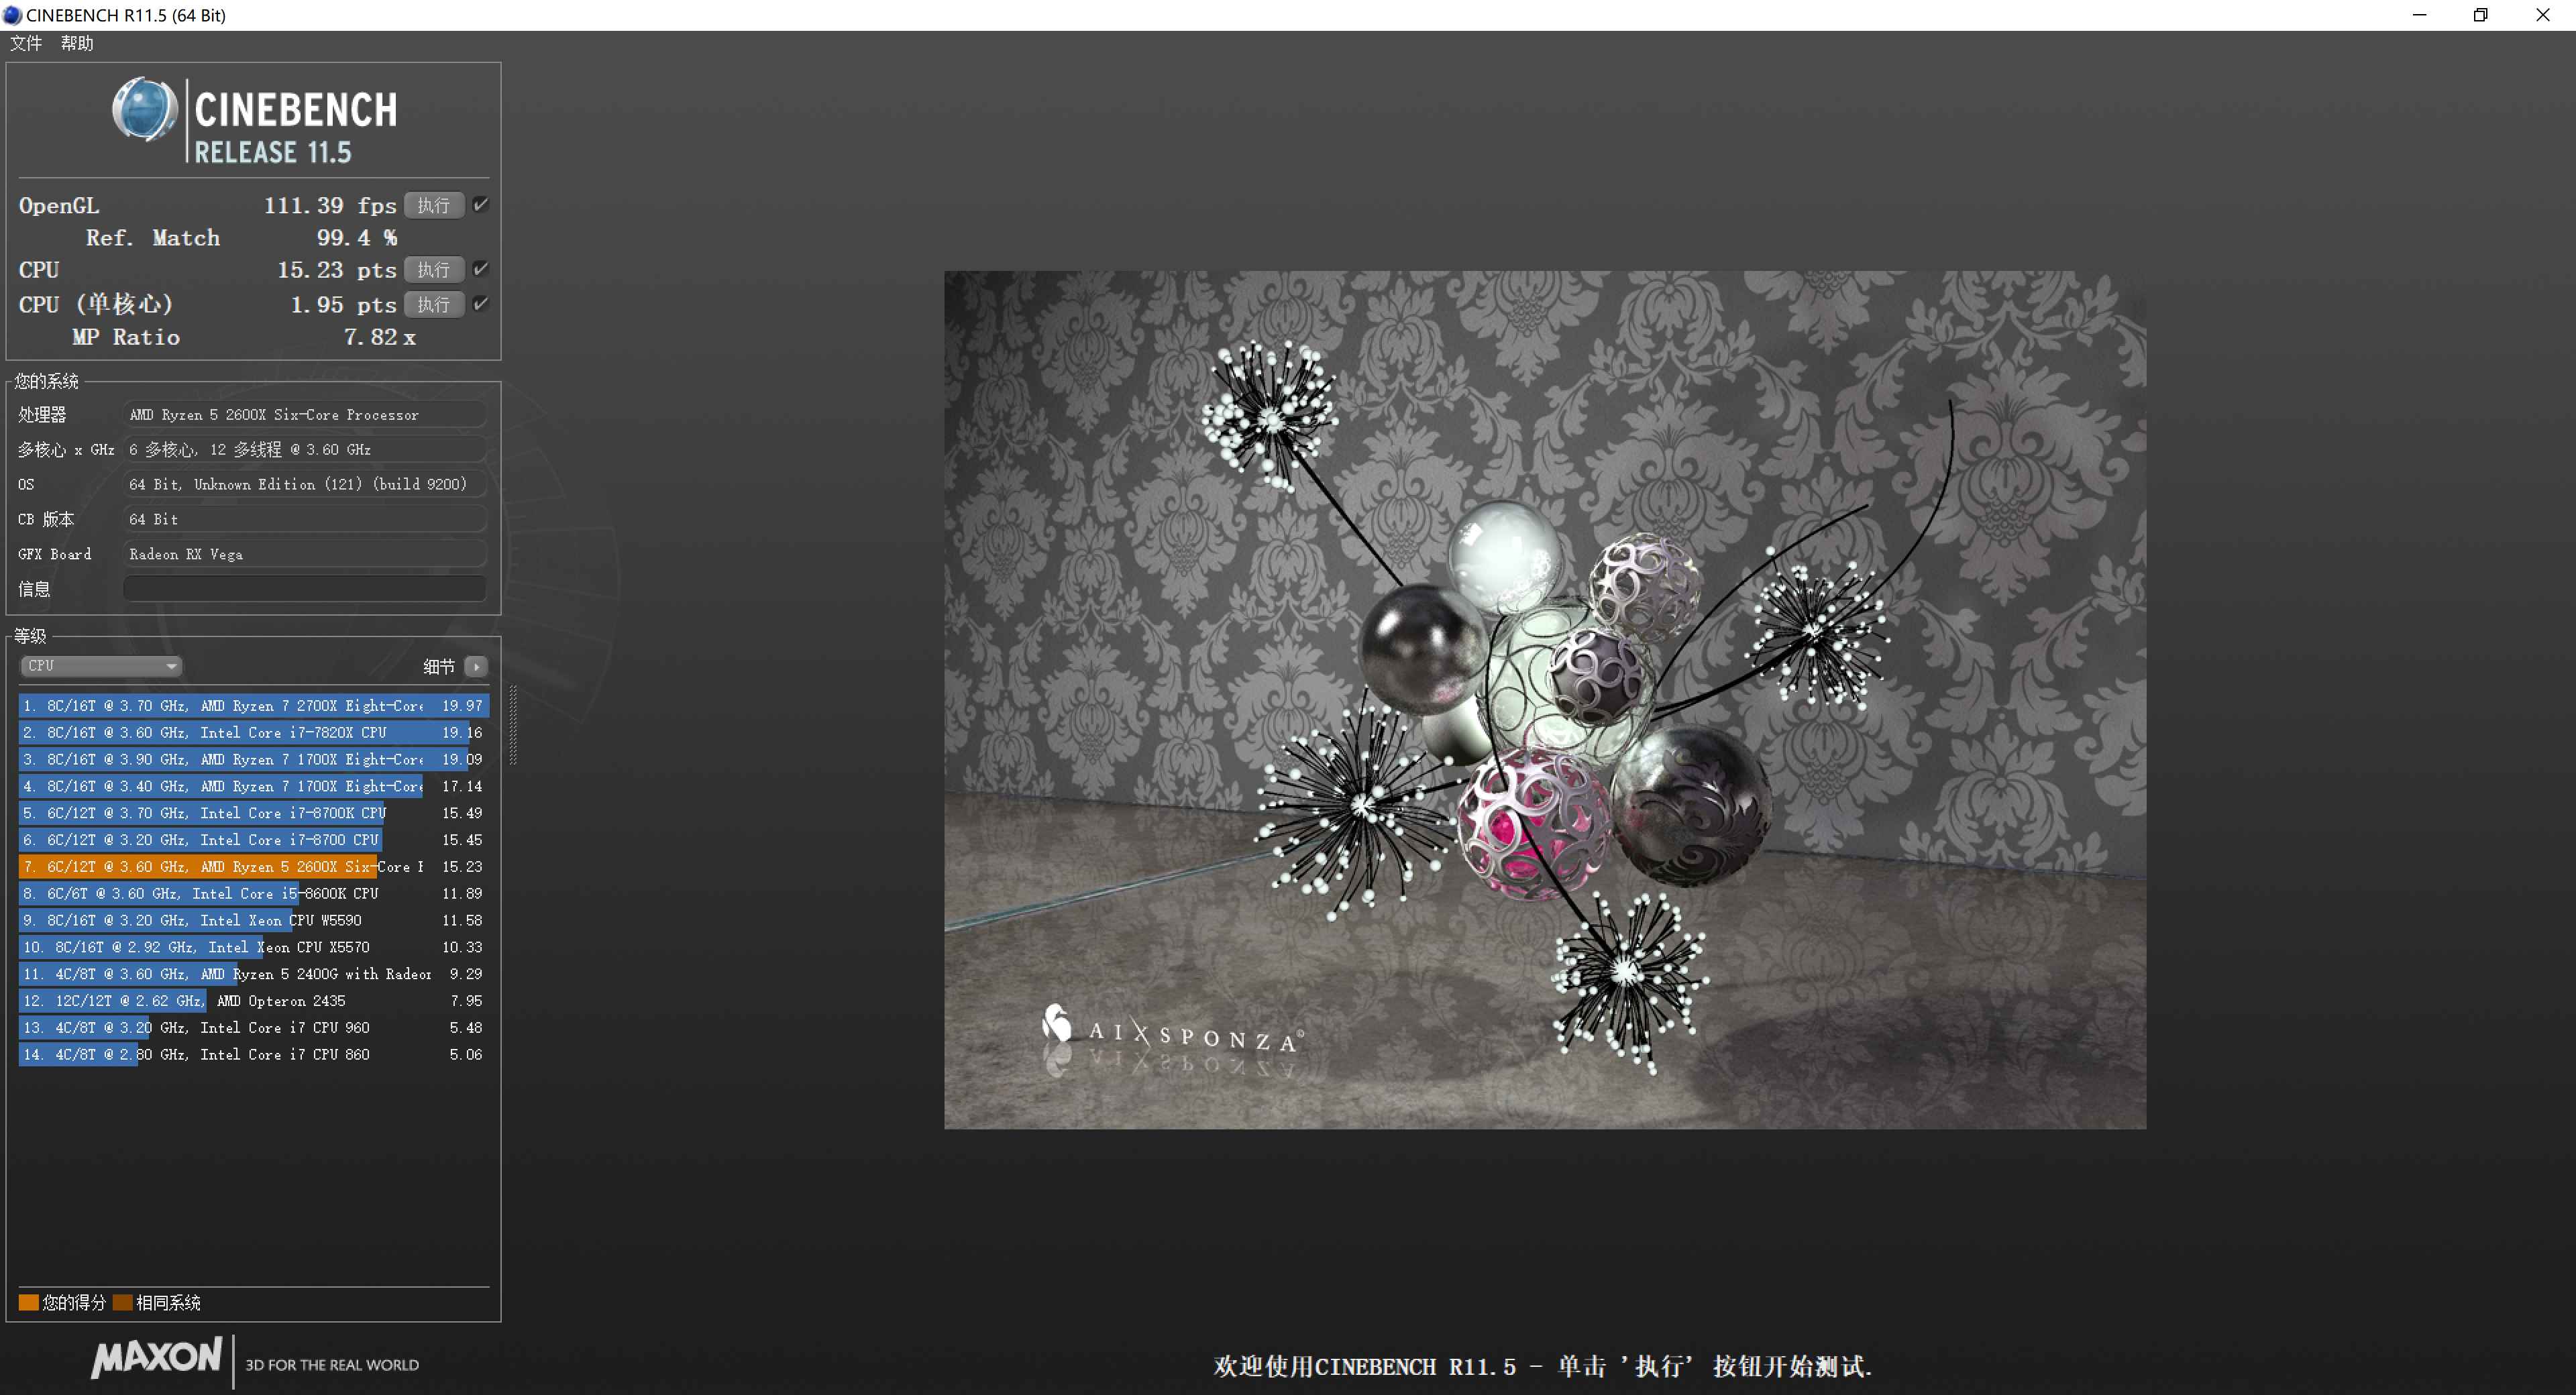Select ranking row 3 Ryzen 7 1700X 3.90 GHz
The height and width of the screenshot is (1395, 2576).
pos(254,760)
